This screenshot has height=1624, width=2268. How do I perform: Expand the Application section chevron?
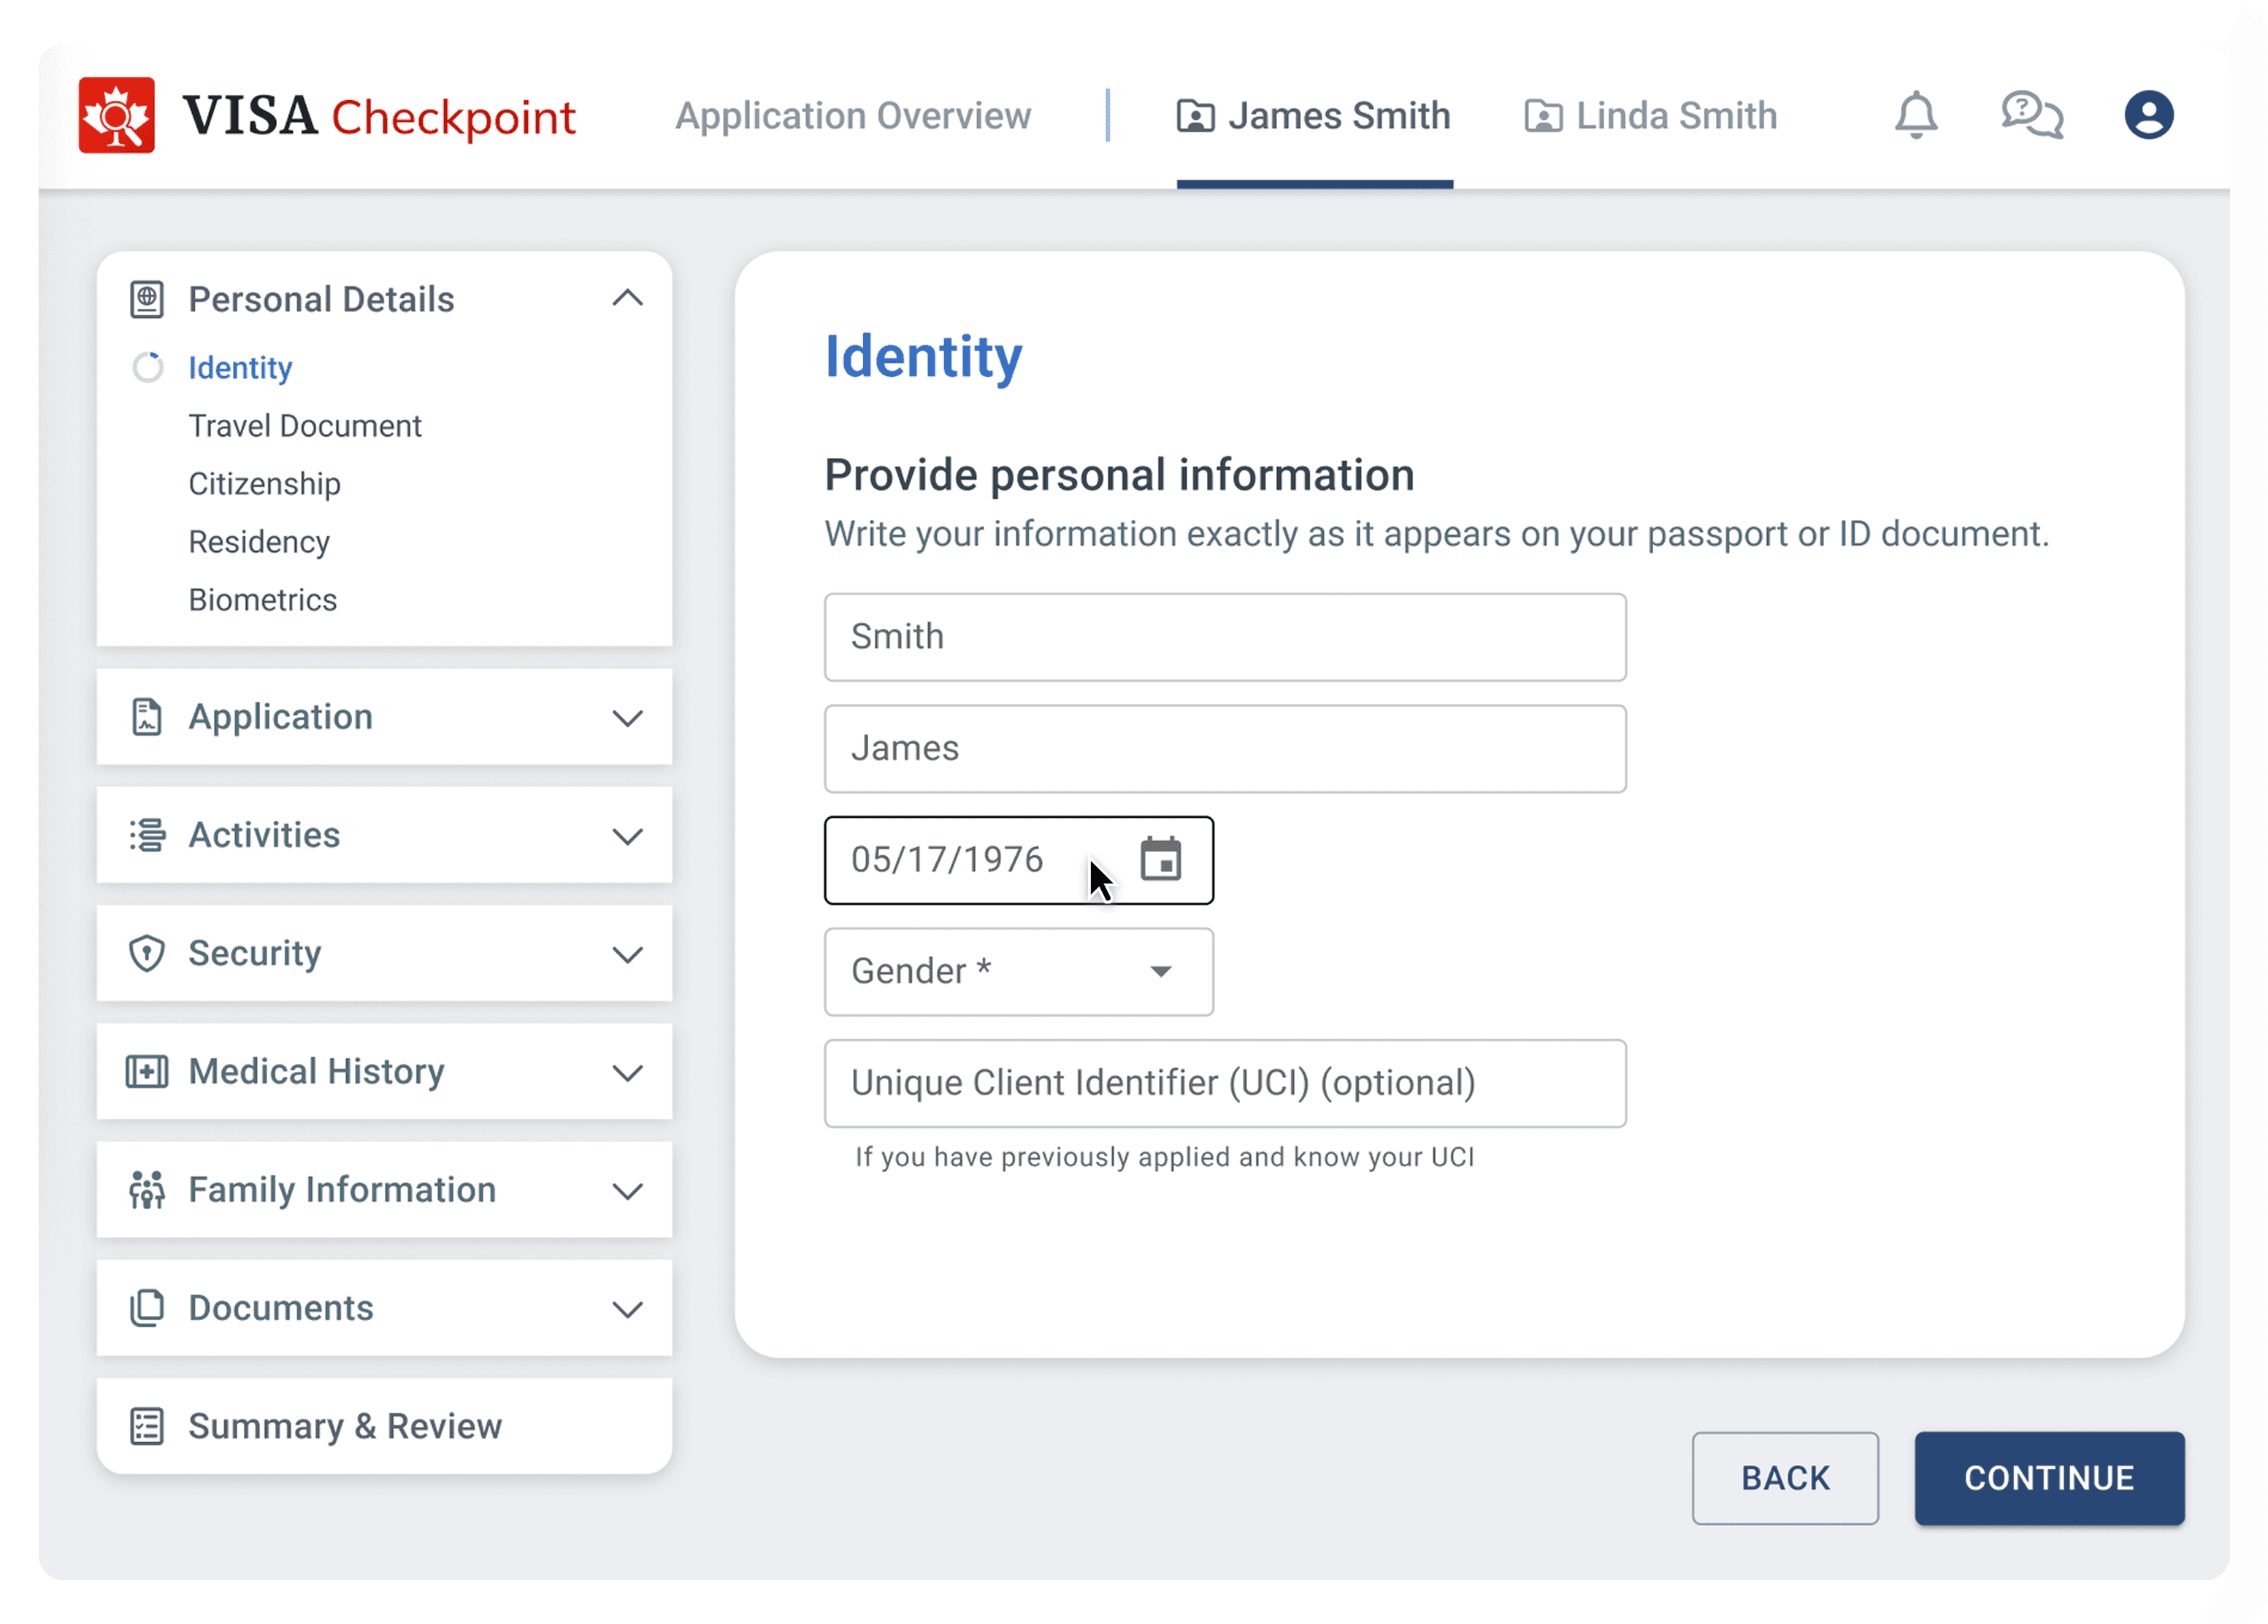click(x=627, y=718)
